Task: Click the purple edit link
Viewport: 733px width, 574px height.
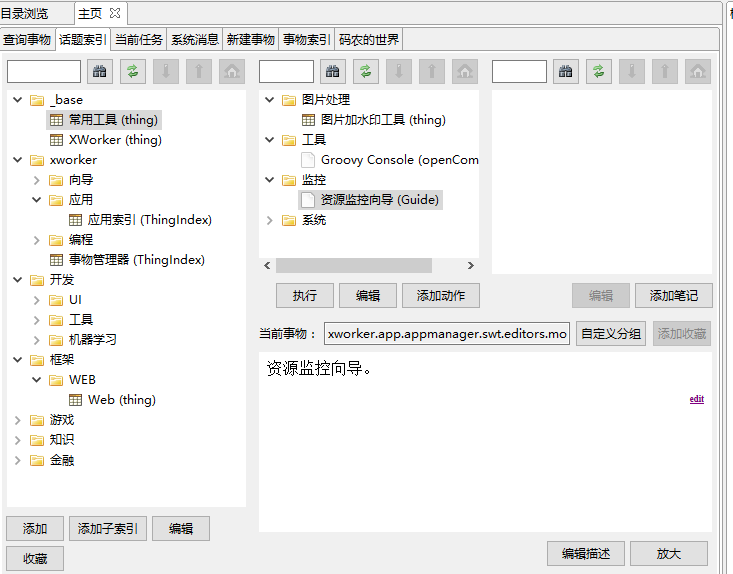Action: [697, 399]
